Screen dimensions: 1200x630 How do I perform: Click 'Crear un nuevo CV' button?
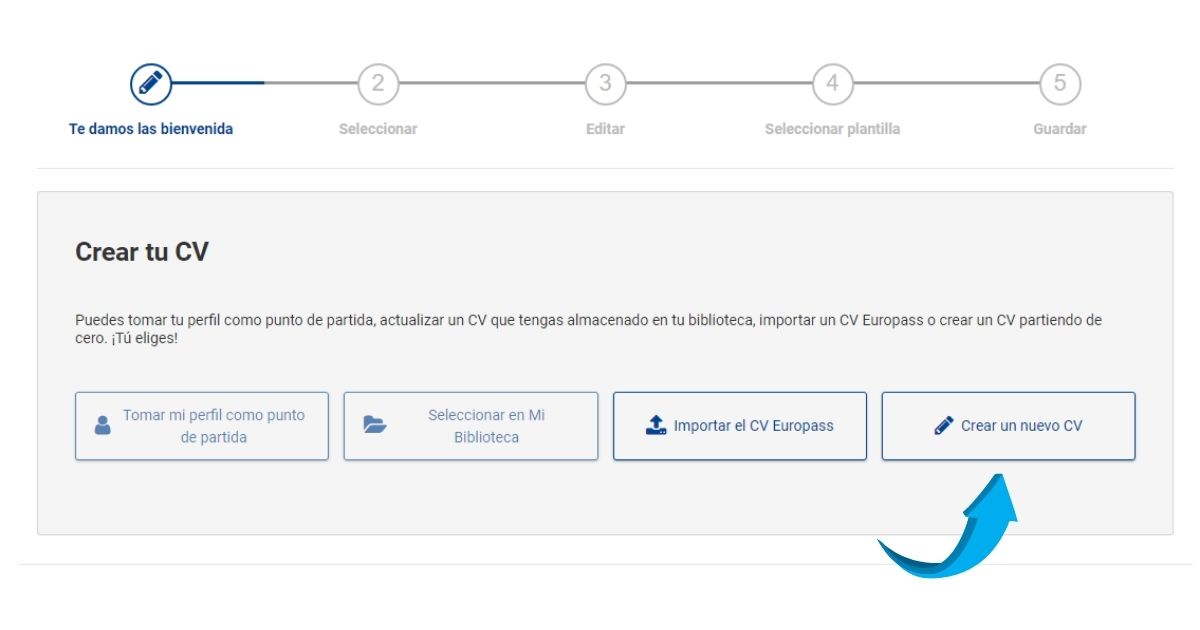tap(1008, 426)
